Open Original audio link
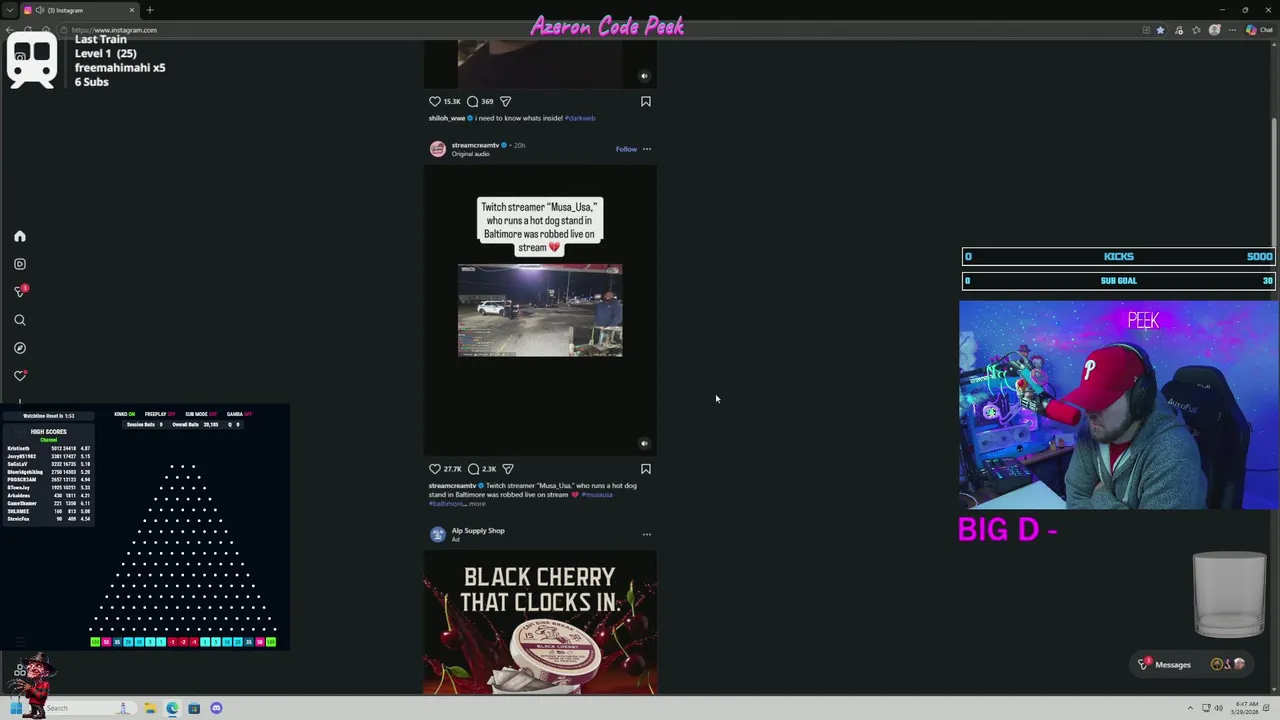 coord(471,154)
